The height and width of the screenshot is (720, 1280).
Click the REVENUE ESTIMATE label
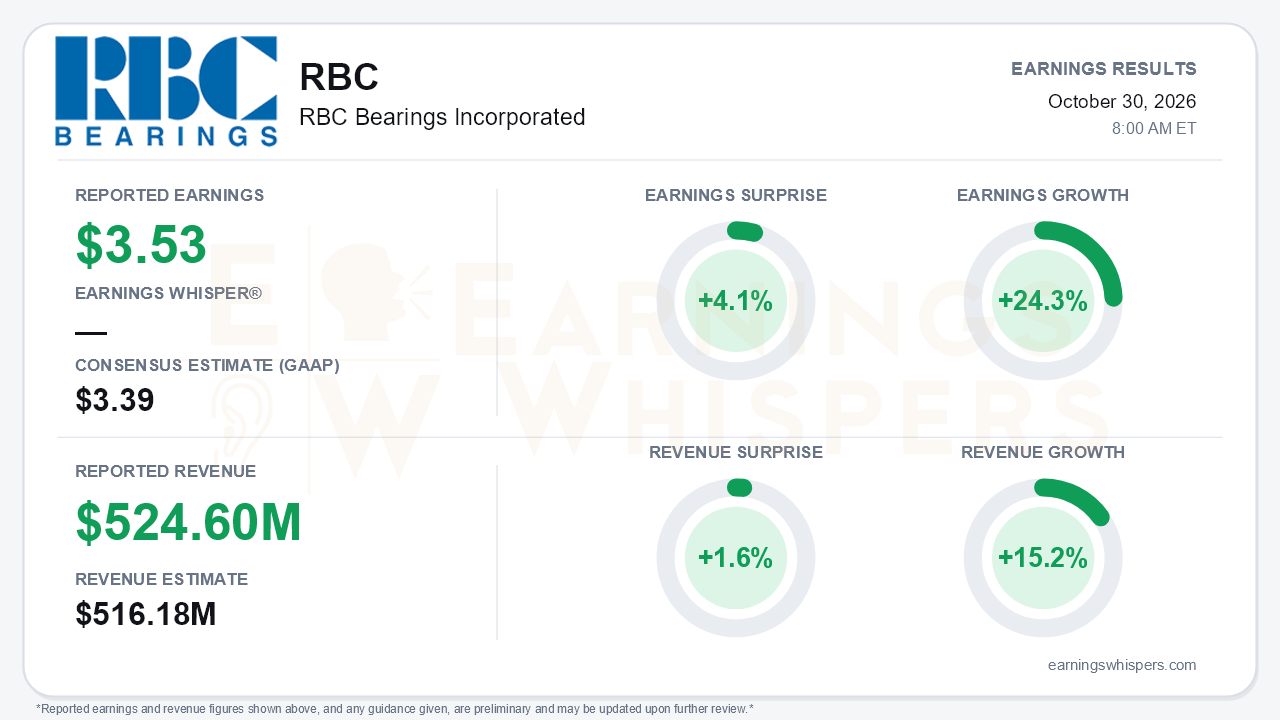click(x=162, y=579)
